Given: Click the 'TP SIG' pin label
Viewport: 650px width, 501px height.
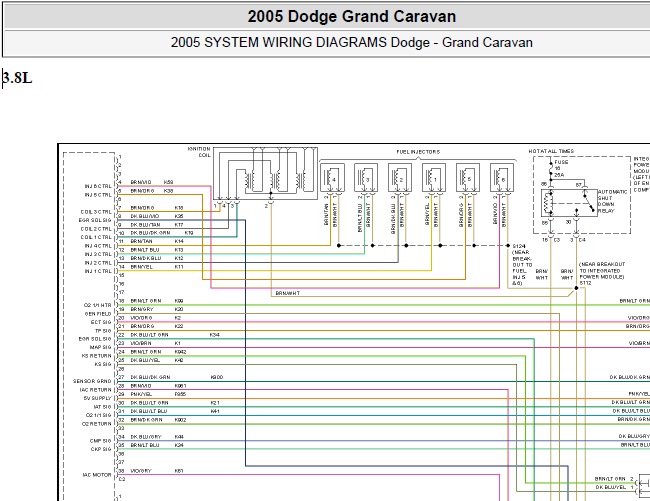Looking at the screenshot, I should [x=103, y=331].
